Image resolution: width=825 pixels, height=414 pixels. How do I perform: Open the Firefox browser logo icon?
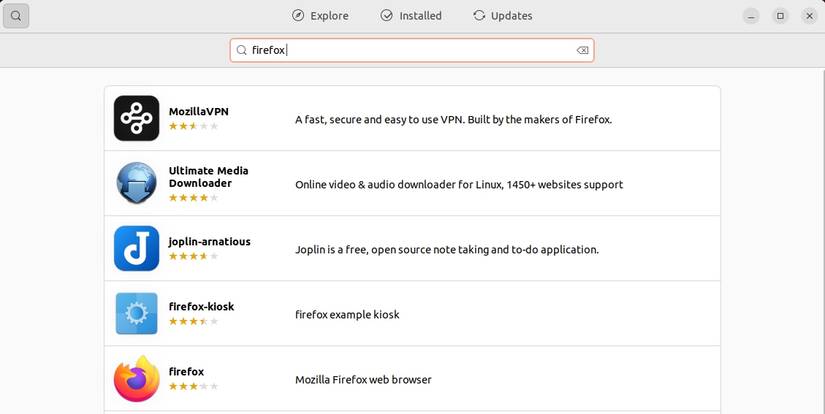click(x=136, y=379)
